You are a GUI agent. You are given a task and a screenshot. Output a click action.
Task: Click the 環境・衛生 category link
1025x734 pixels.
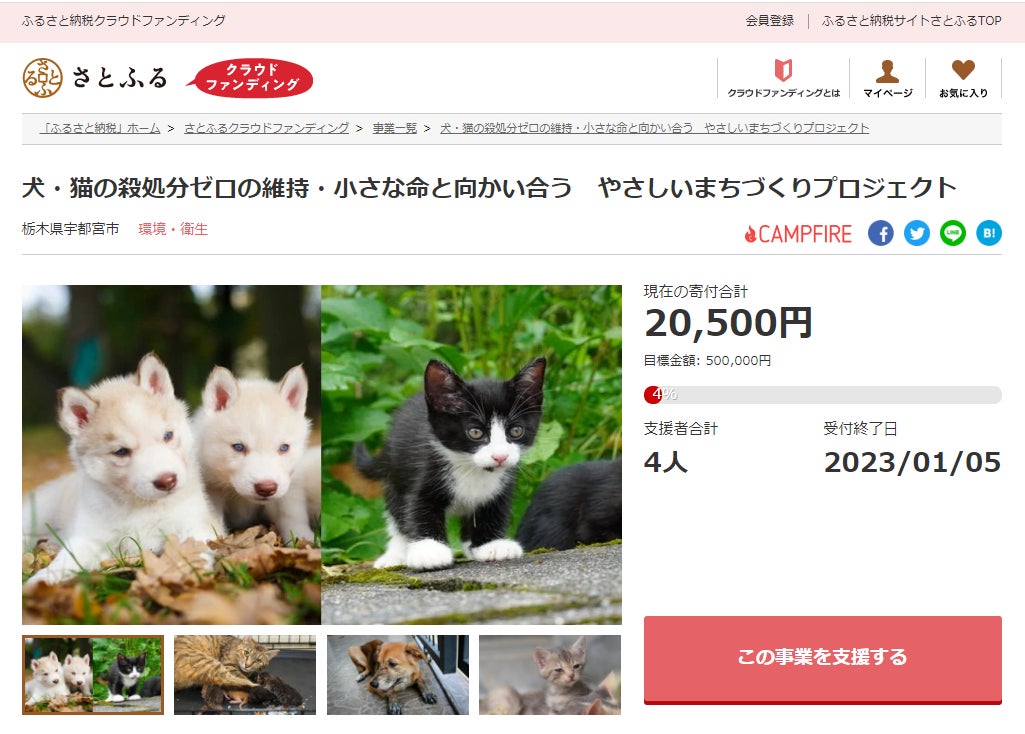(173, 229)
